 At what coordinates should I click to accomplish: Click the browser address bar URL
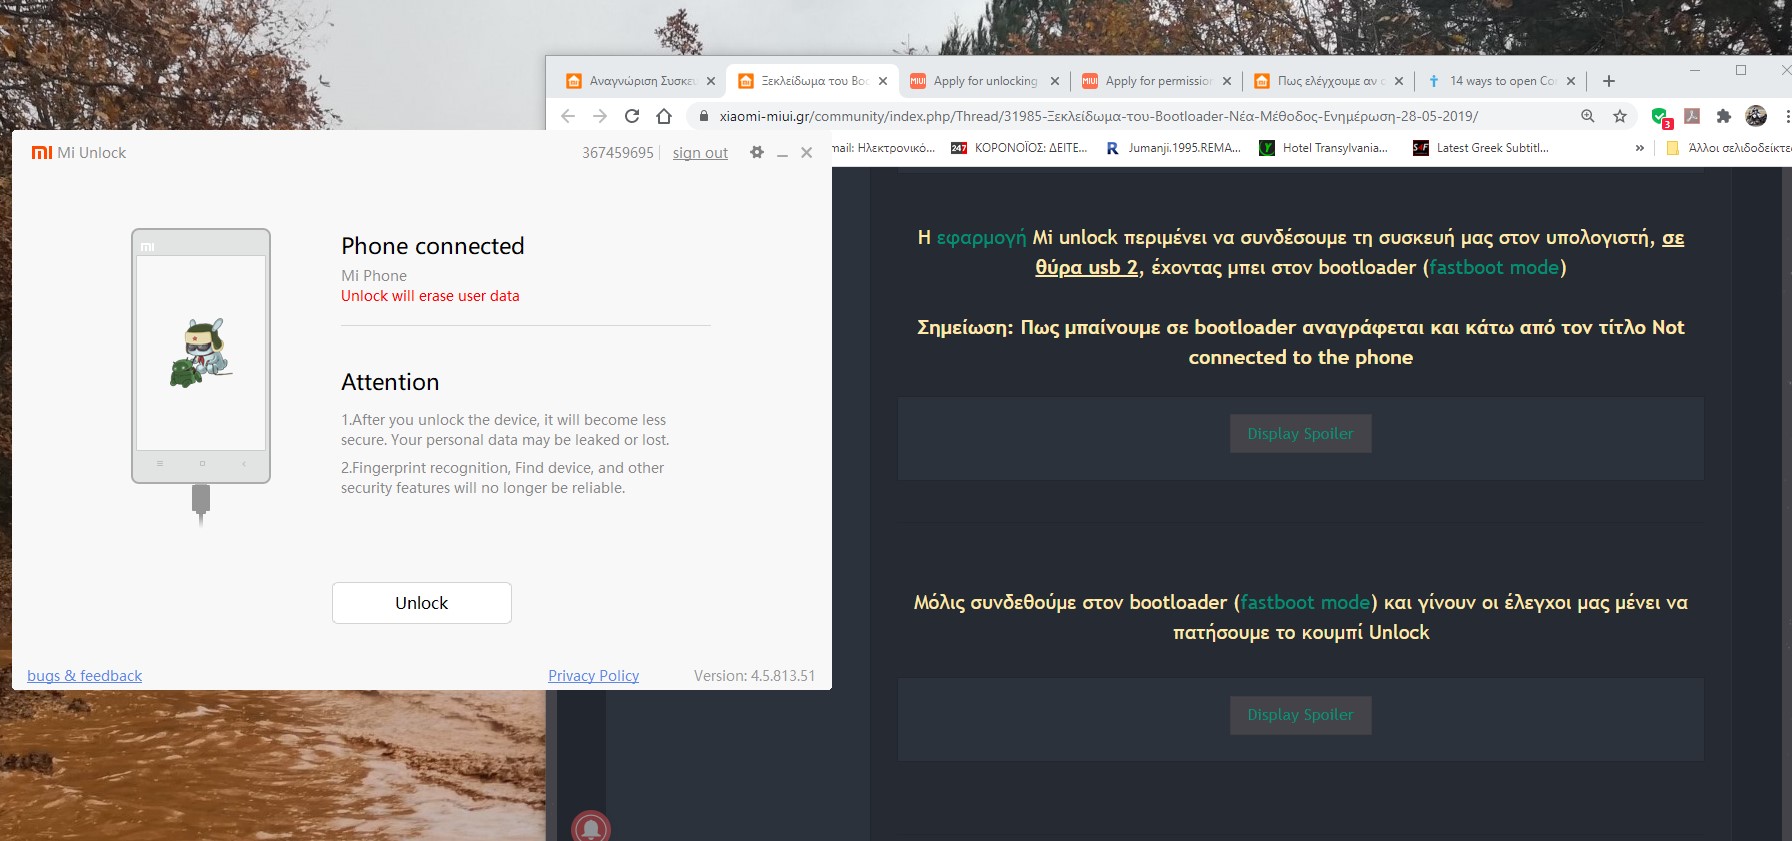pos(1099,116)
